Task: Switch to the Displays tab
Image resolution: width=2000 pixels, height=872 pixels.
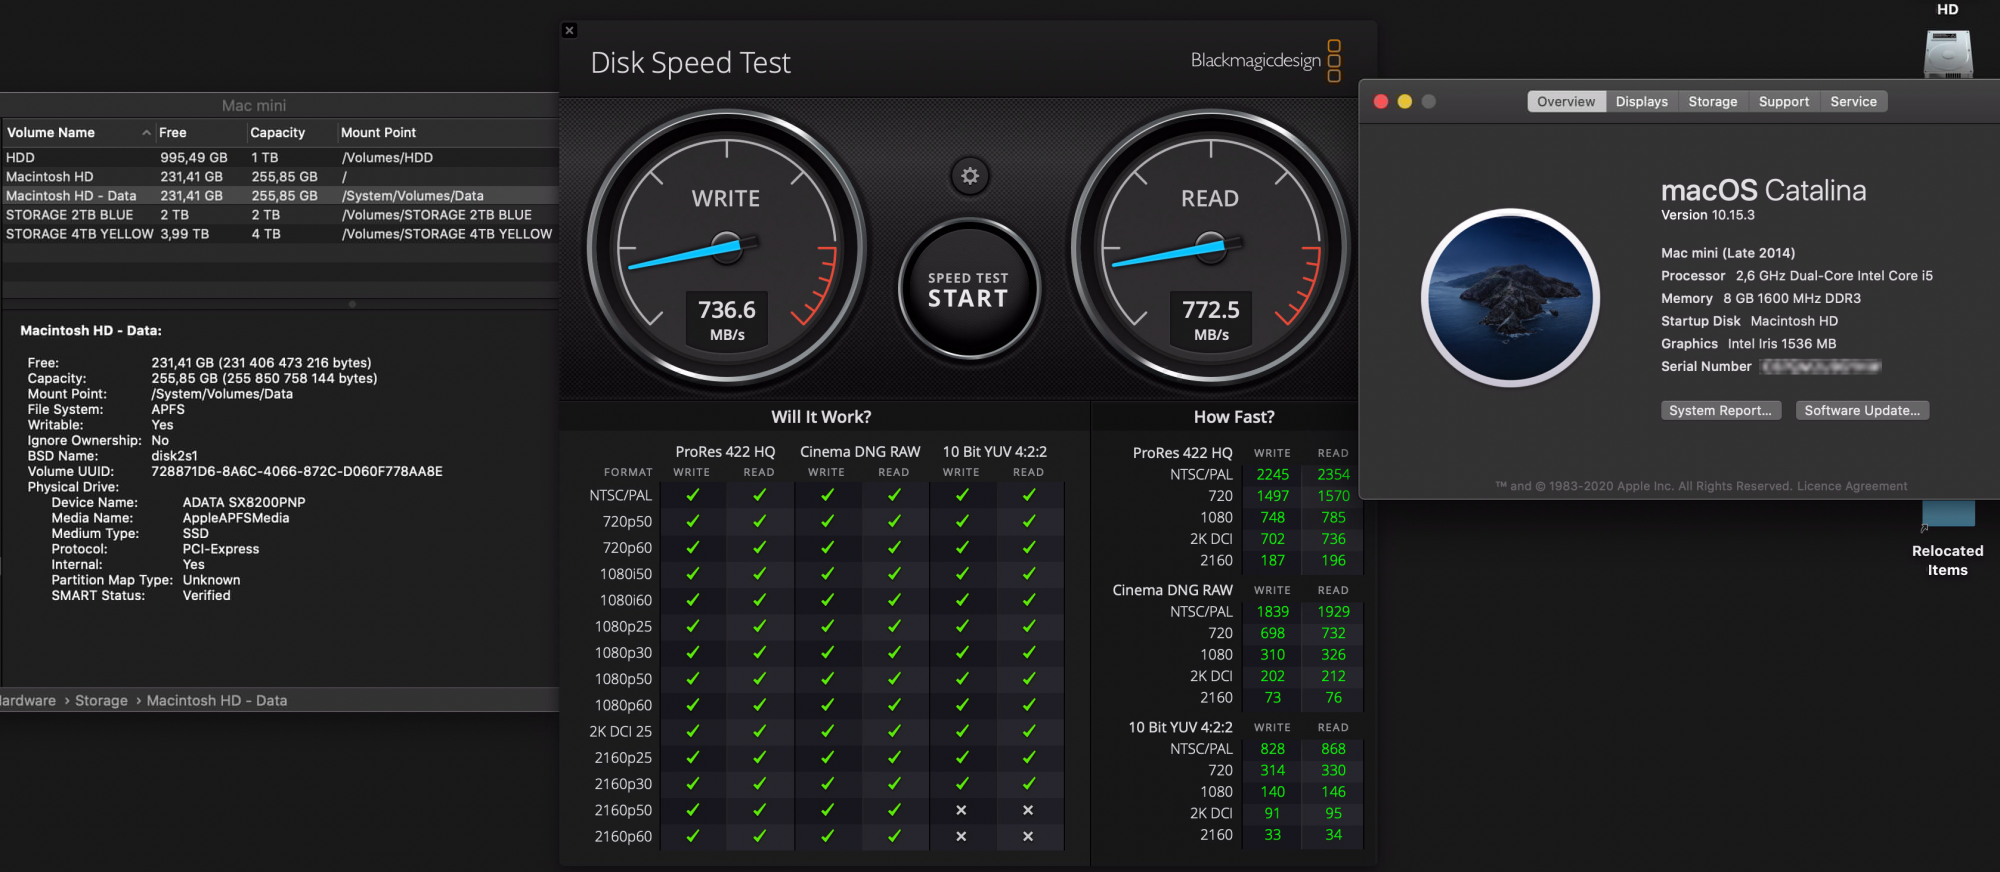Action: tap(1641, 102)
